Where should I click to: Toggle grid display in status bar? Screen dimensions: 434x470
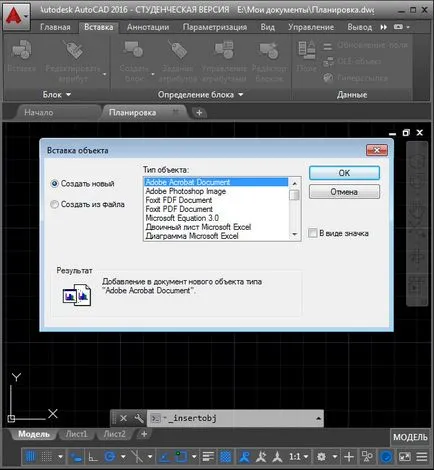pyautogui.click(x=30, y=457)
